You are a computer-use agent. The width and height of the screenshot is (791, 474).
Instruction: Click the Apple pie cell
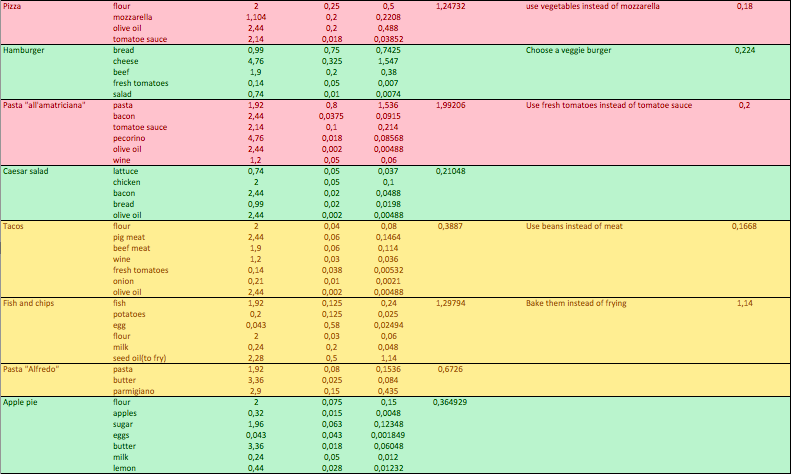(x=24, y=402)
